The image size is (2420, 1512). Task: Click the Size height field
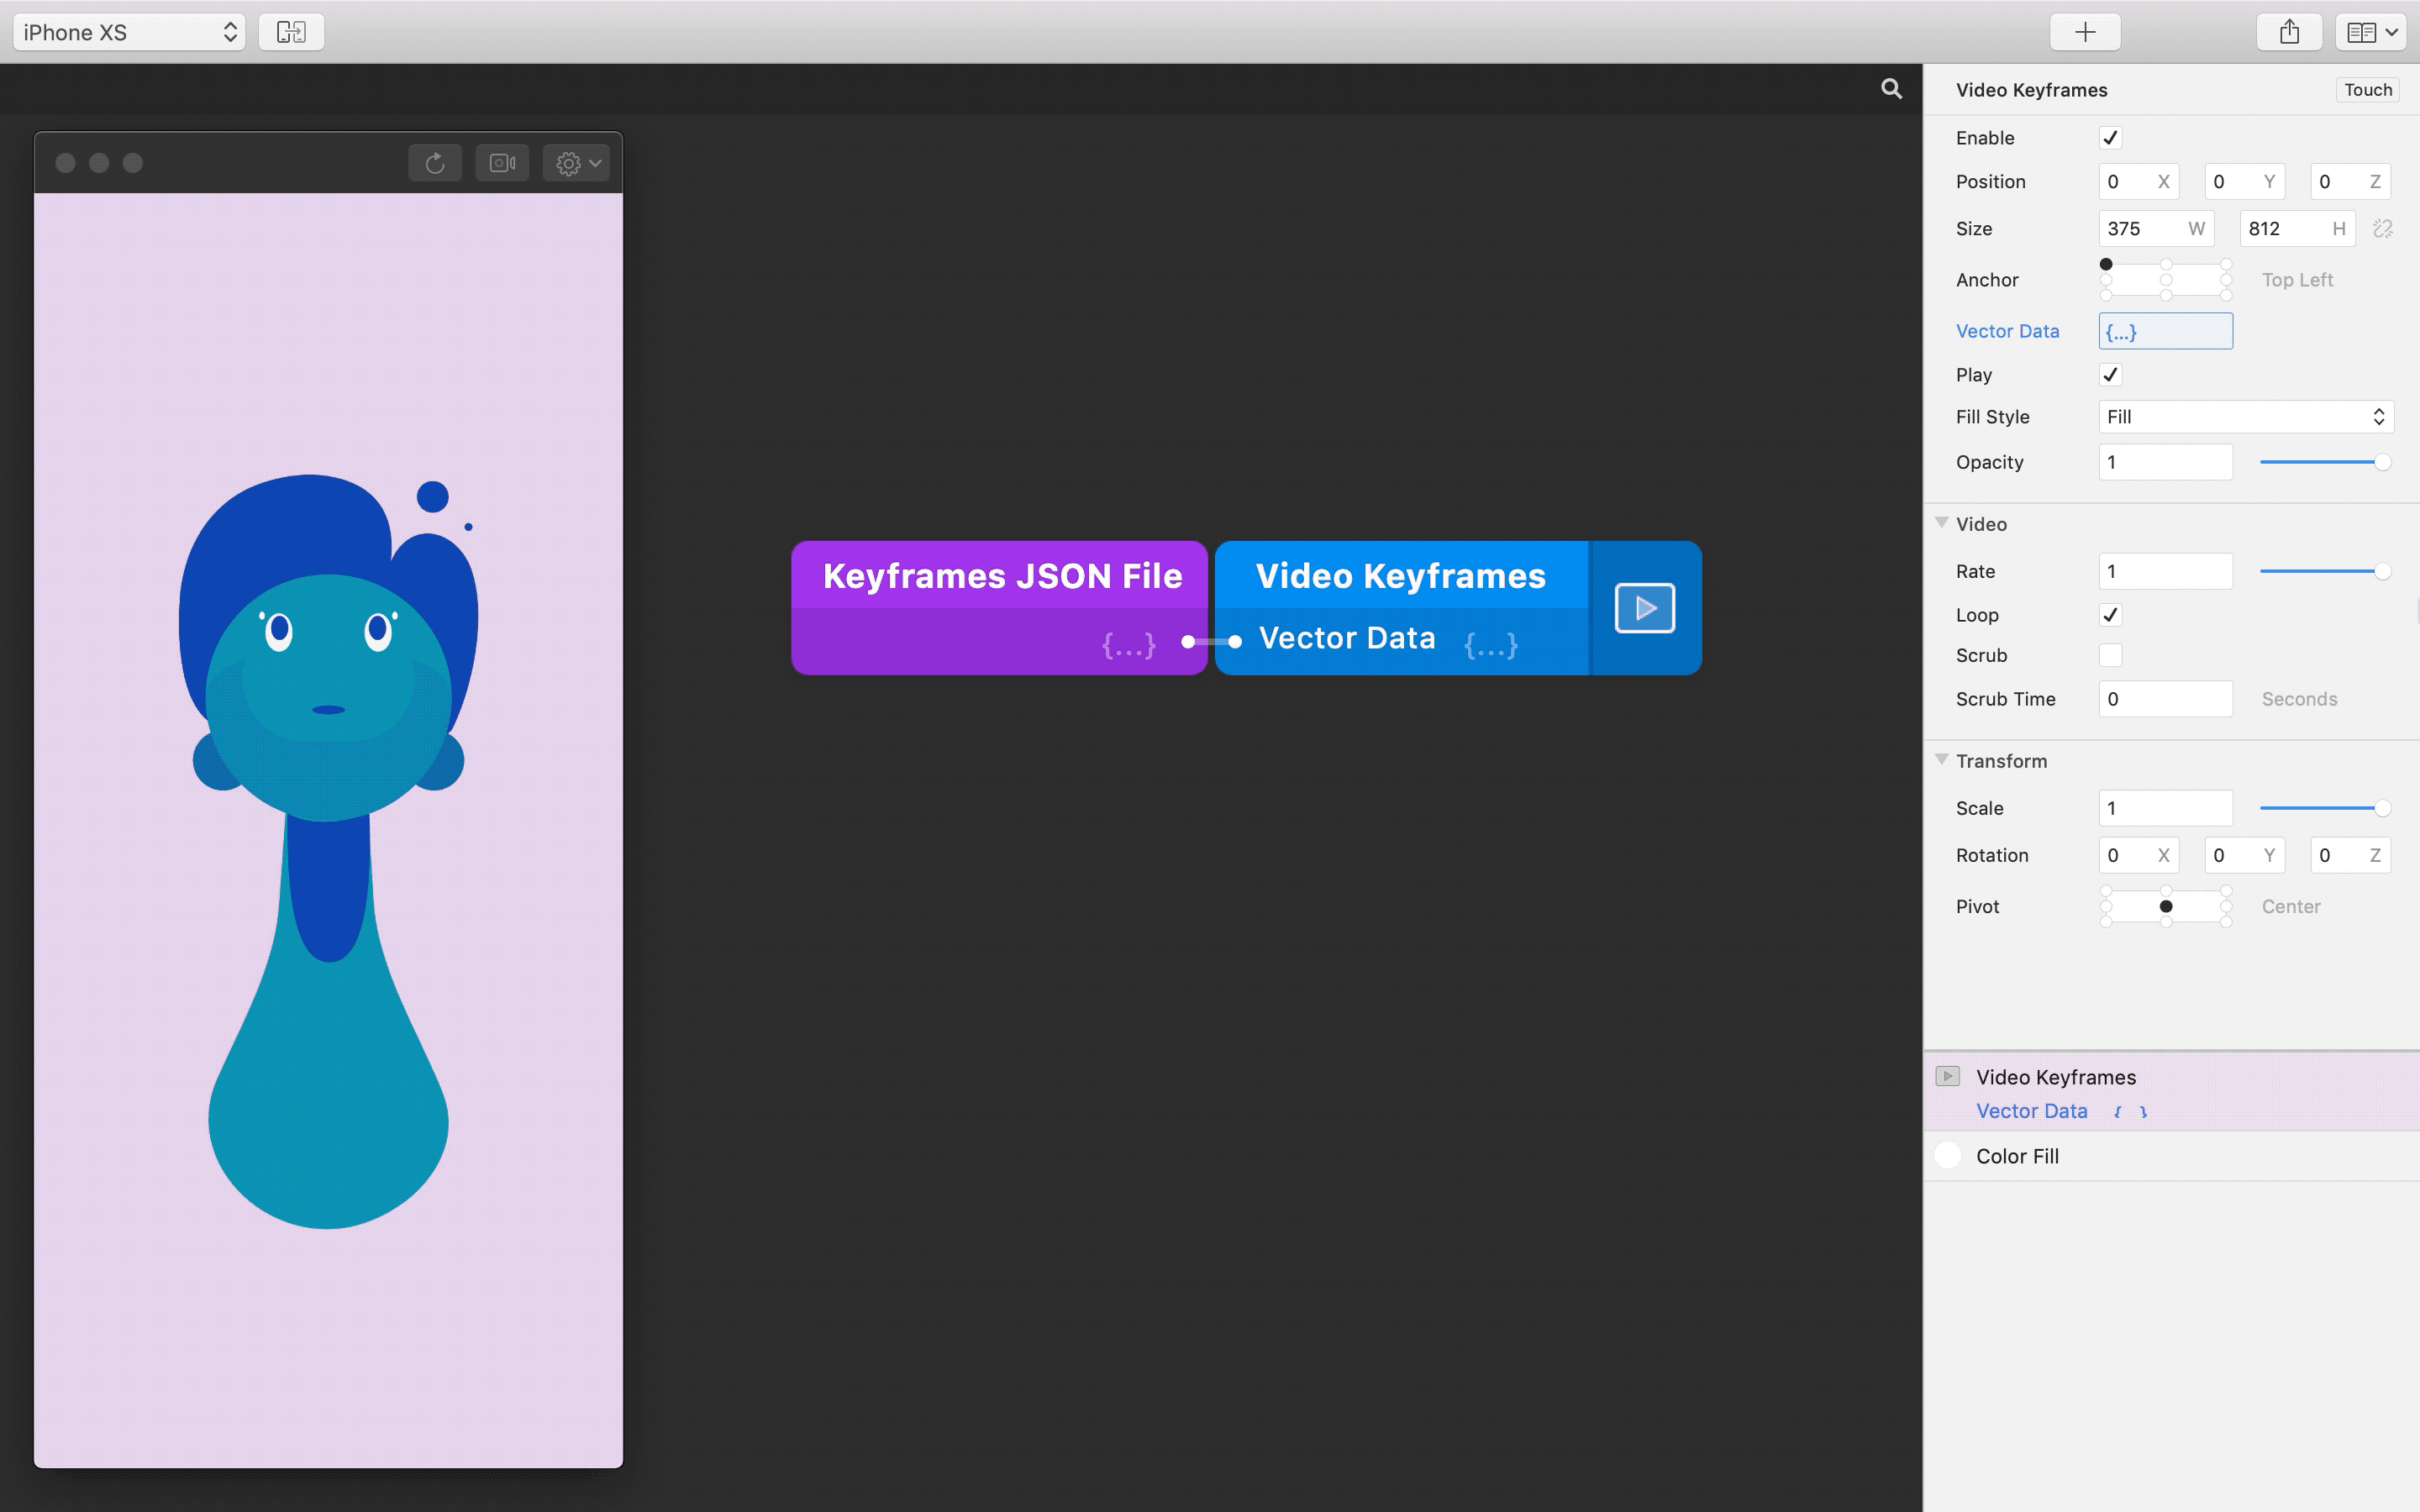click(2297, 229)
